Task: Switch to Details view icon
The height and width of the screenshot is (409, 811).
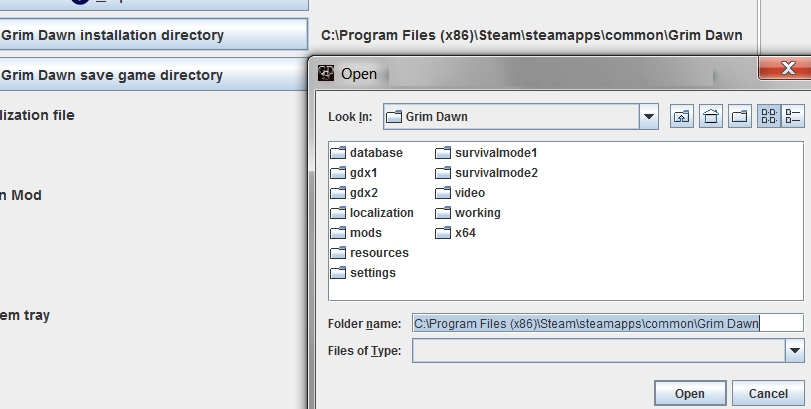Action: 792,116
